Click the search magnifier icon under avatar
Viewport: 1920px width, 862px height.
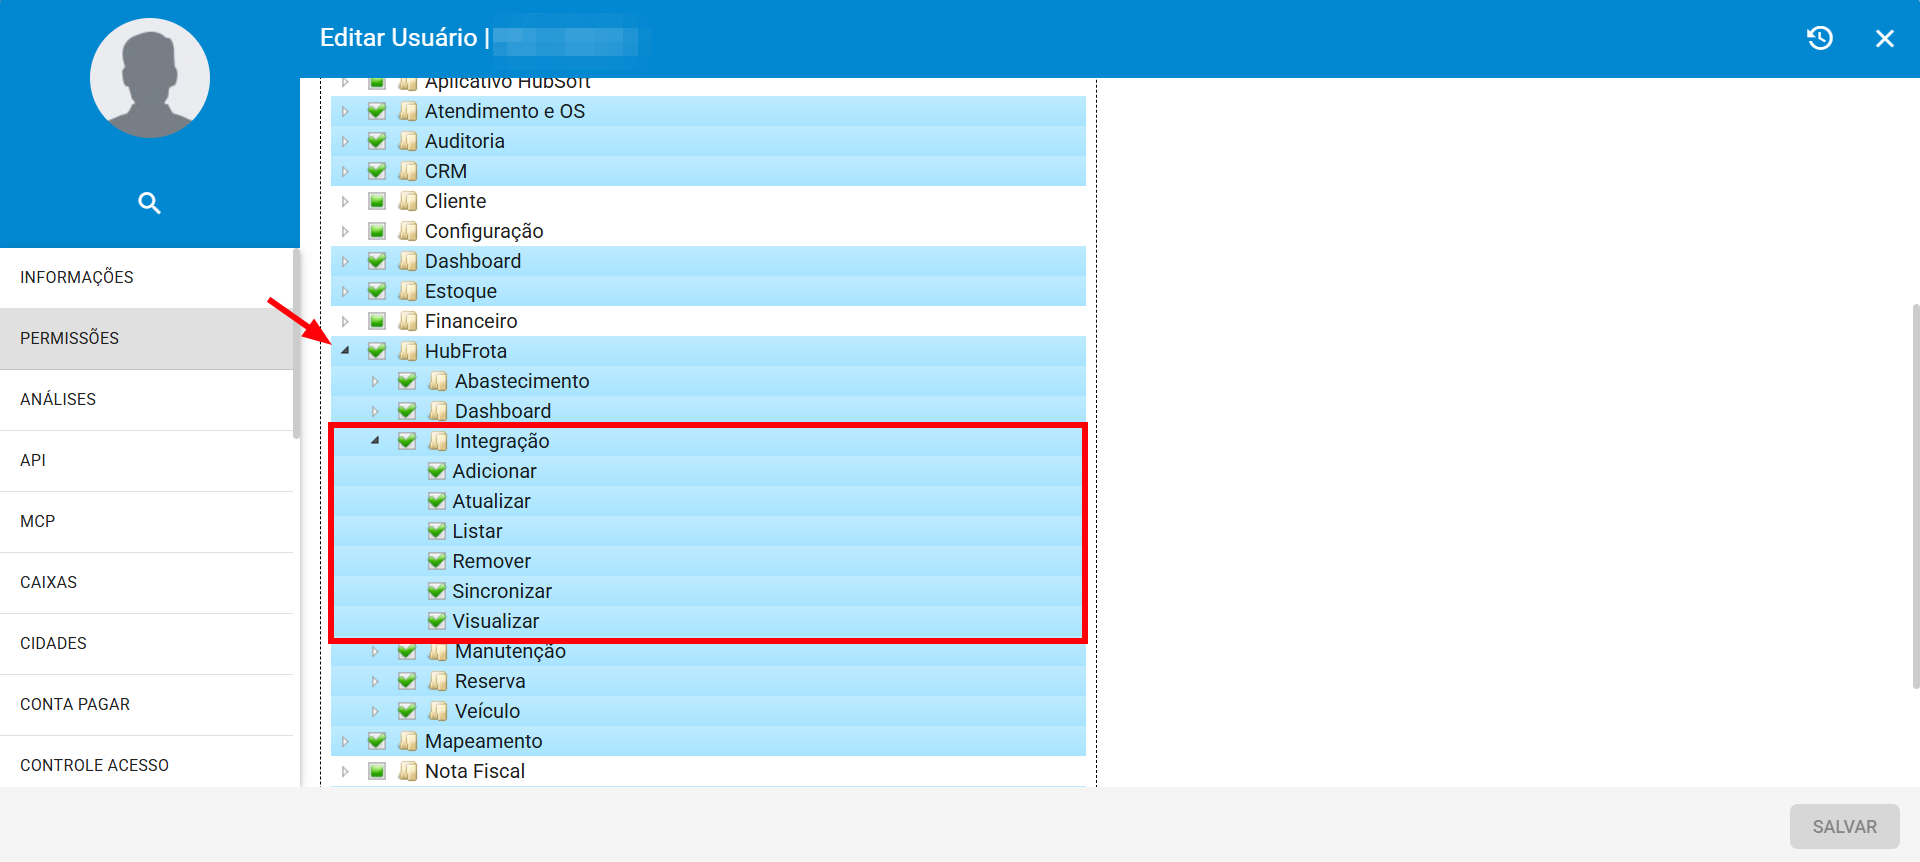[x=149, y=203]
